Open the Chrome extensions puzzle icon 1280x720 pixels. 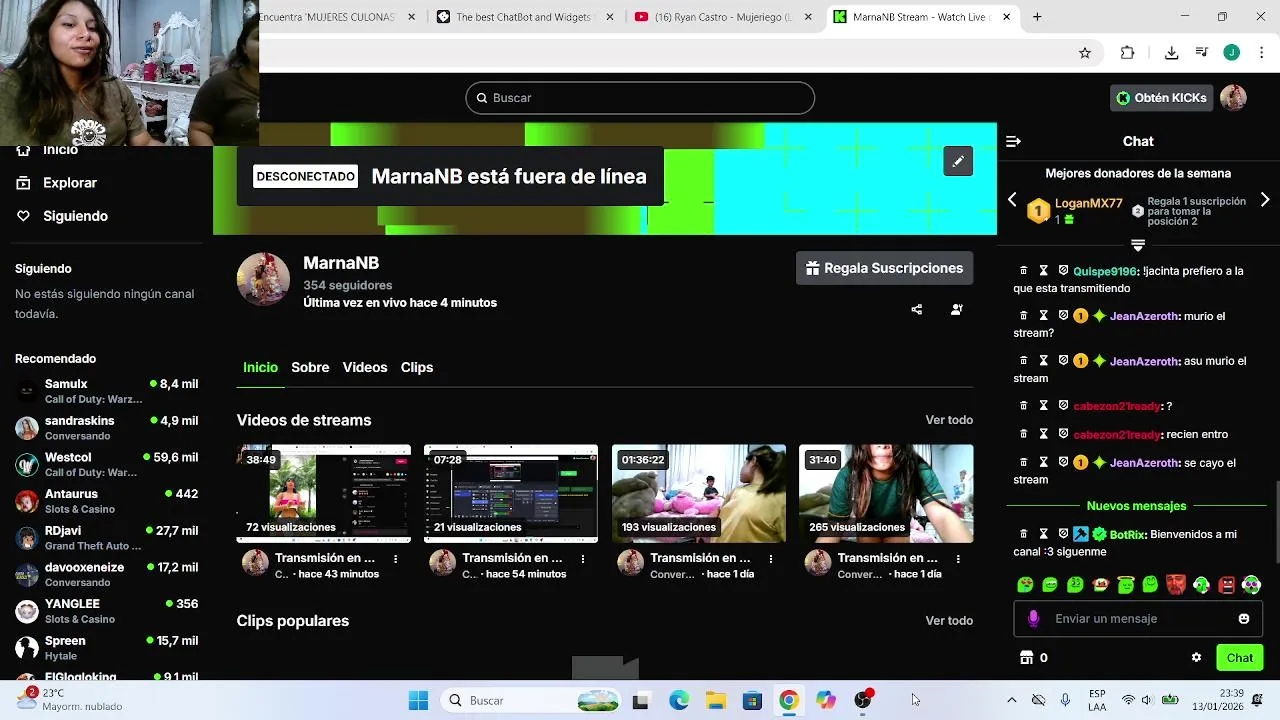(1128, 53)
